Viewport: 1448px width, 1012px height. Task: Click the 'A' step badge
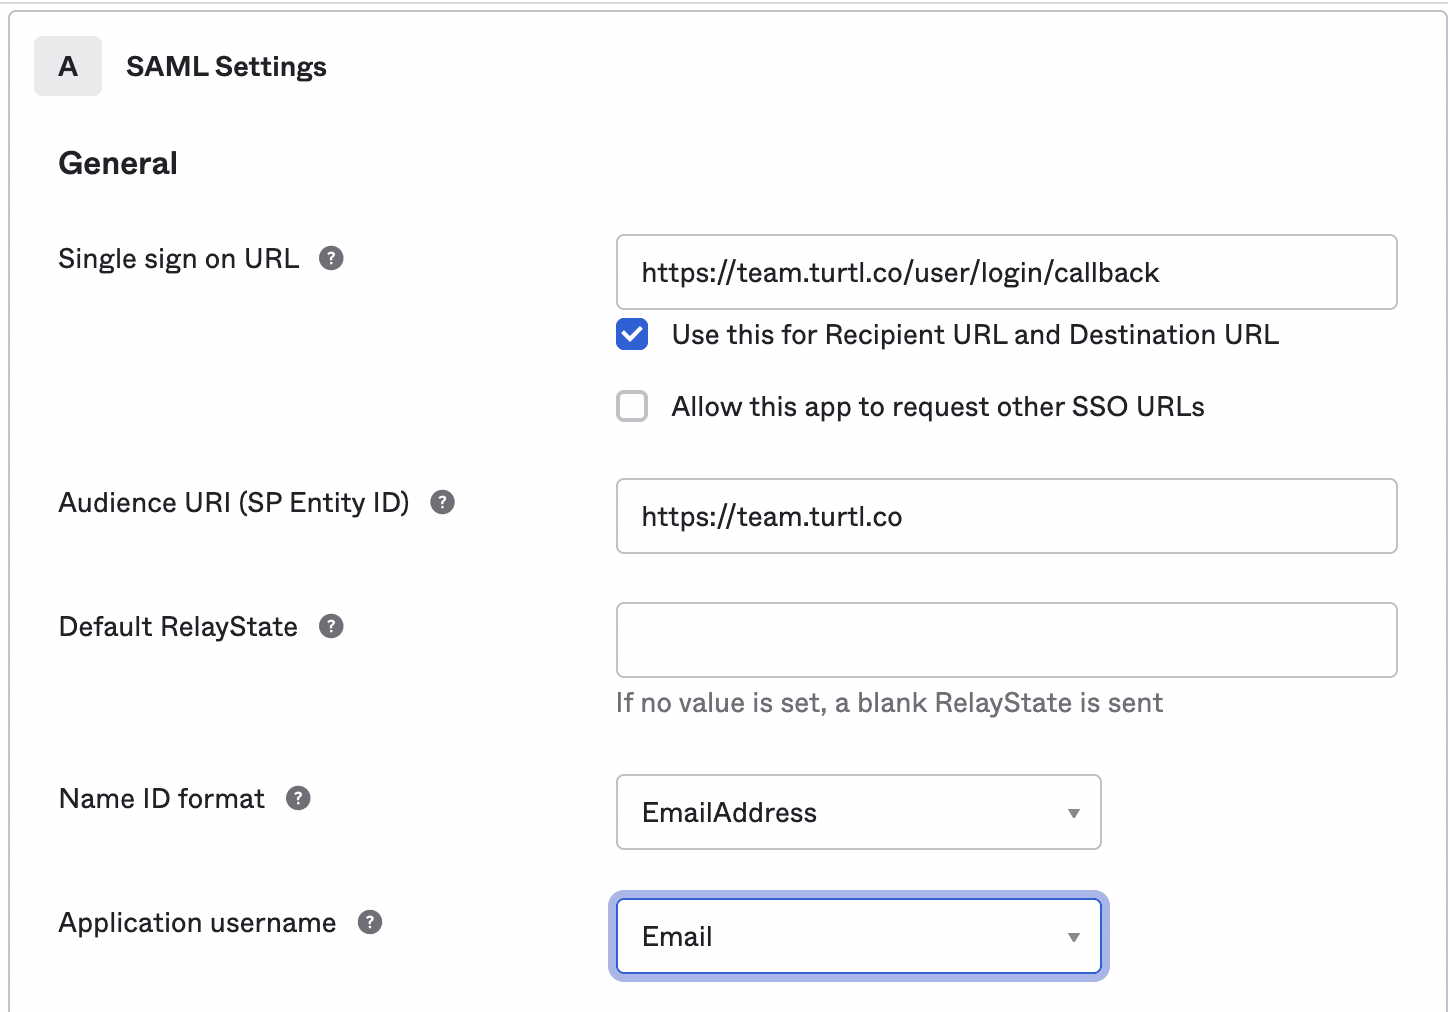[x=68, y=66]
